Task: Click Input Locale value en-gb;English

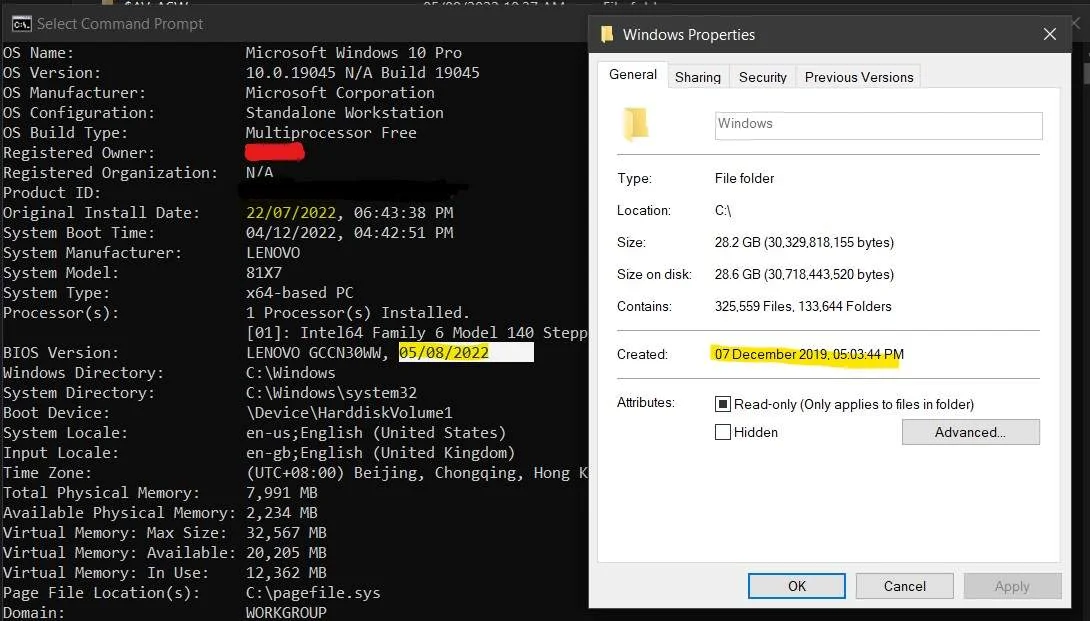Action: 381,453
